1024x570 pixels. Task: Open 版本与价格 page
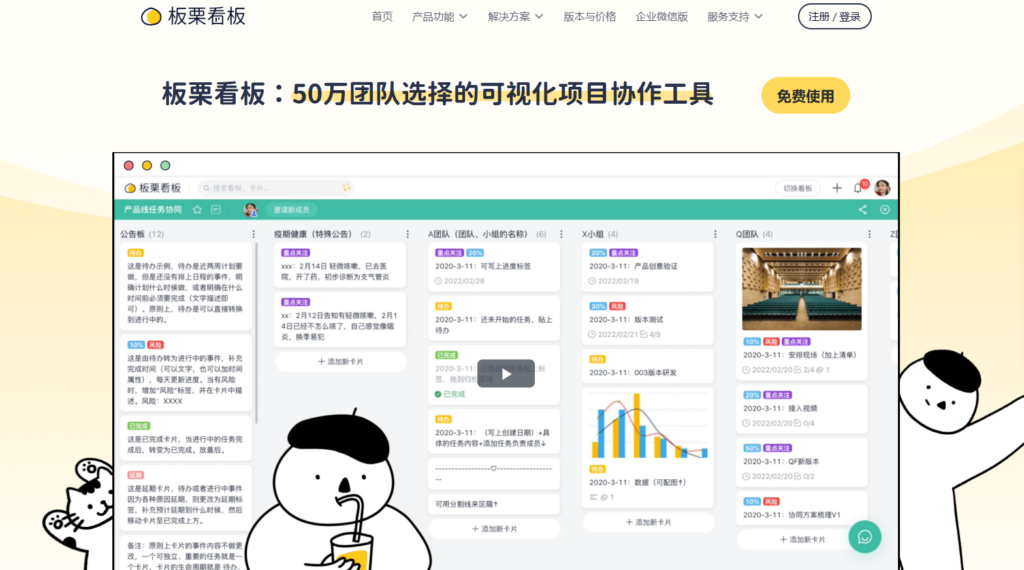click(x=590, y=16)
